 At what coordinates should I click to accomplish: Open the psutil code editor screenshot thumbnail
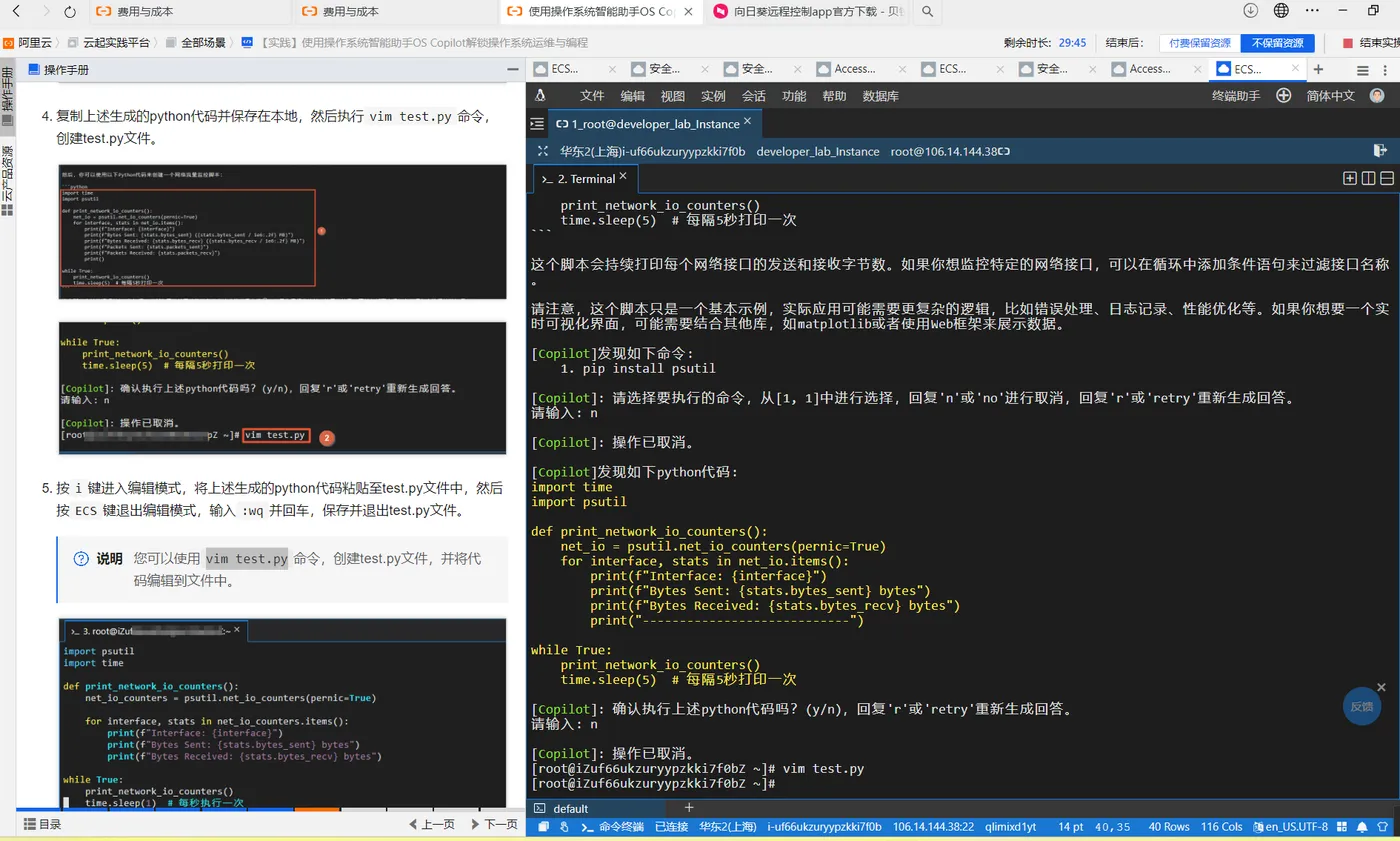(283, 713)
